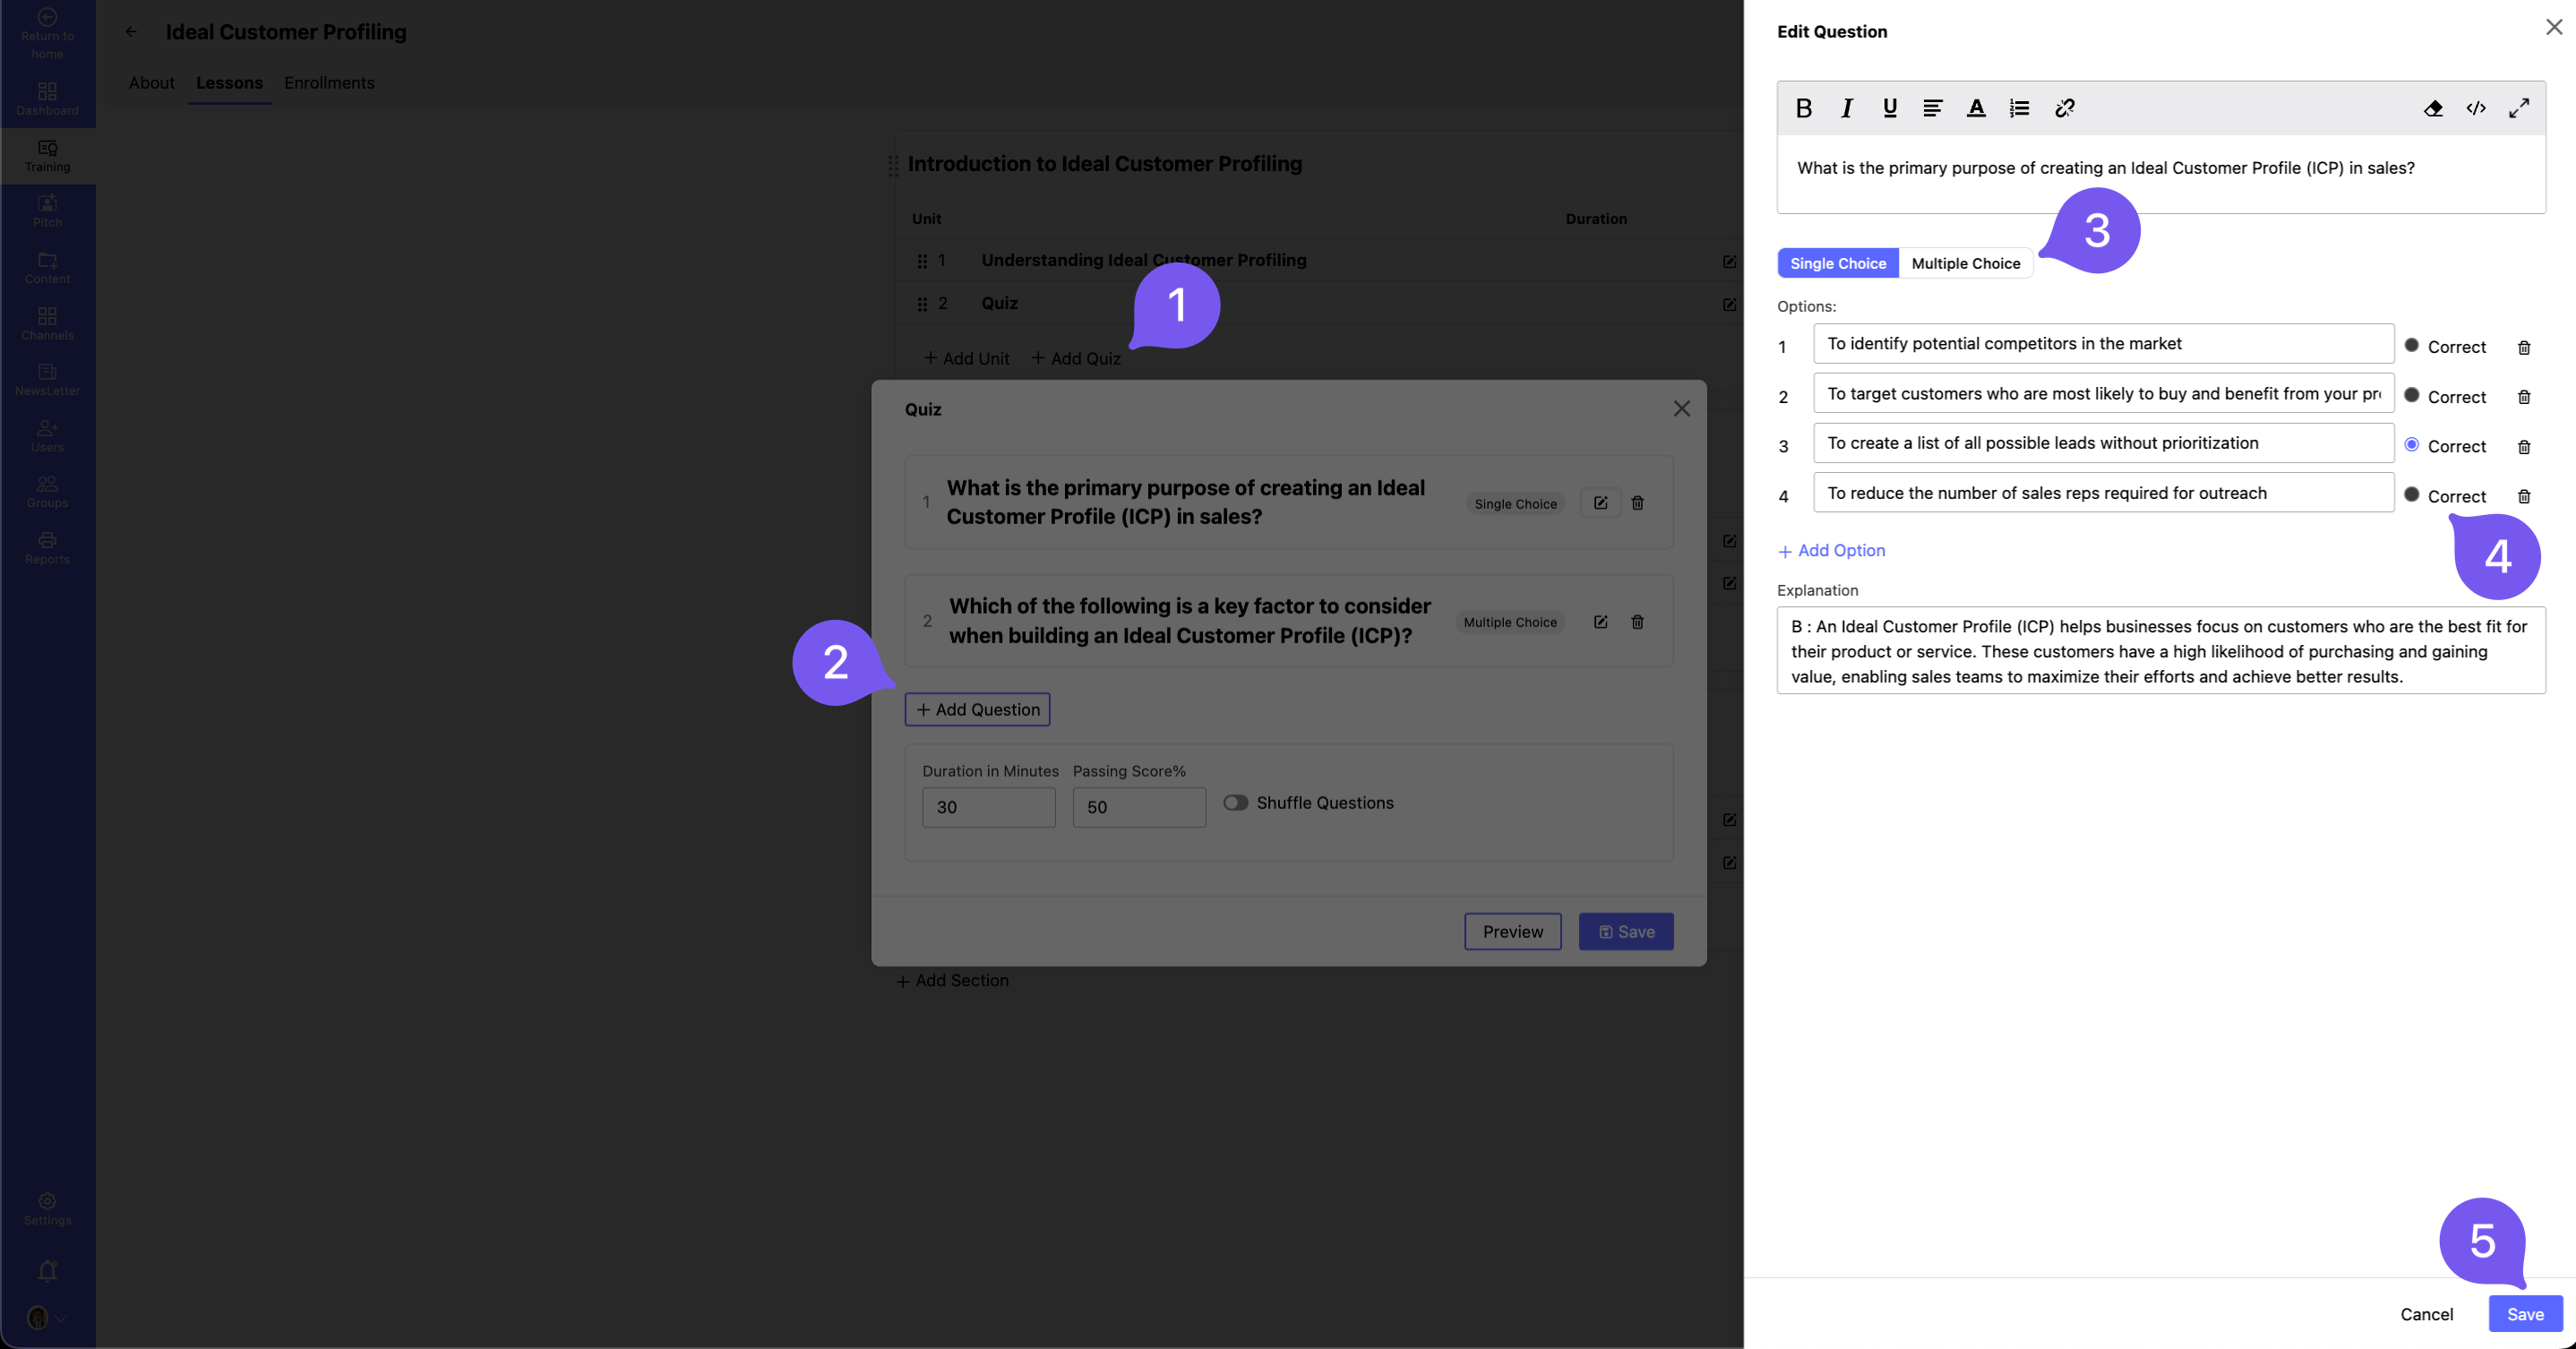Click Add Section at the bottom
The image size is (2576, 1349).
pos(952,981)
